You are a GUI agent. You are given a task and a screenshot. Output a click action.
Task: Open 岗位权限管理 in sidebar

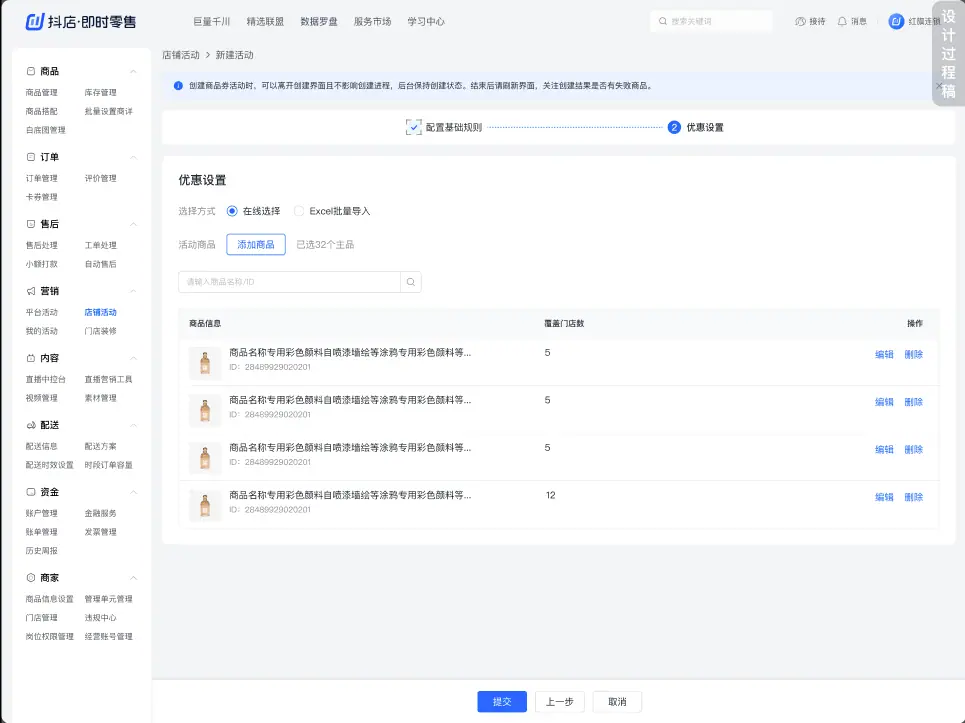[49, 636]
